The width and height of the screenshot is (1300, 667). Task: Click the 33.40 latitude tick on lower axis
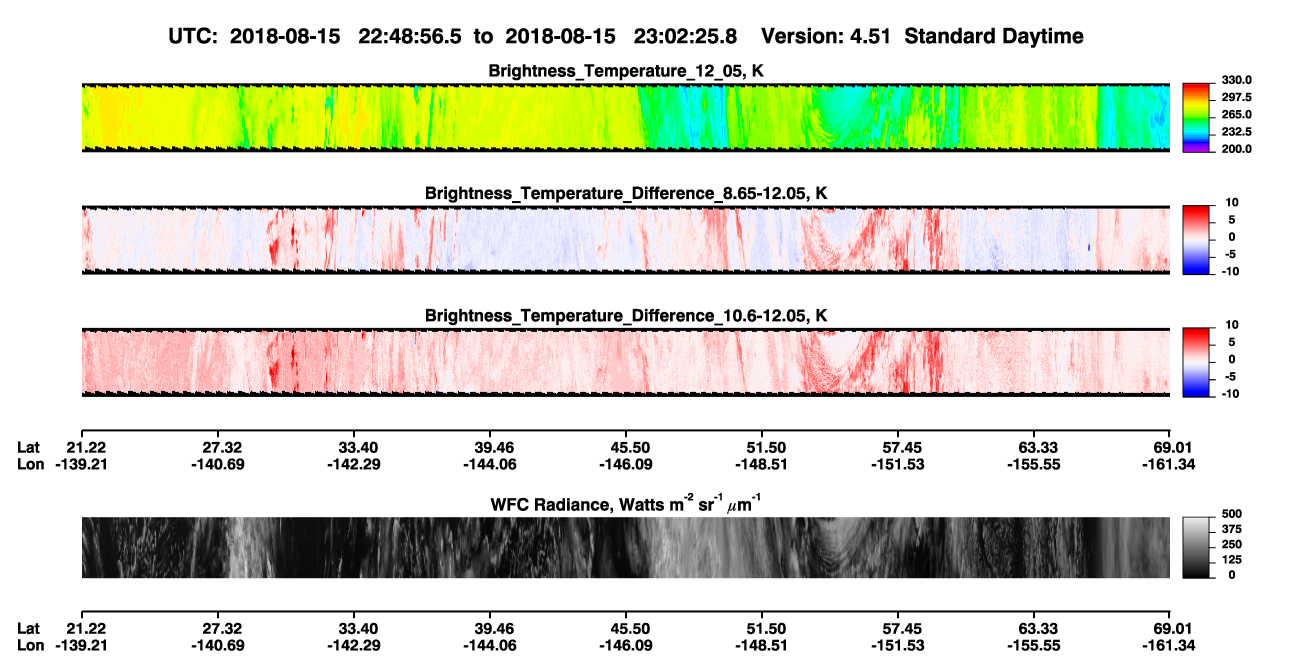point(354,628)
